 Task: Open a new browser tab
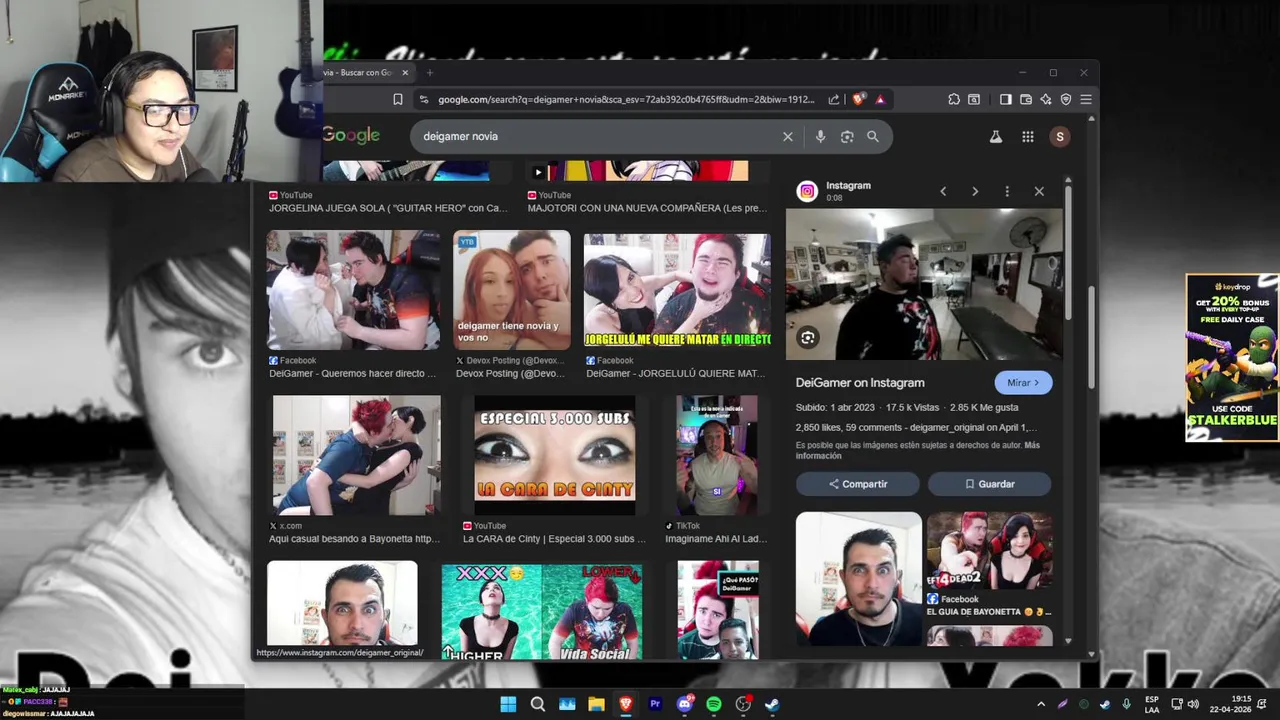pos(430,72)
